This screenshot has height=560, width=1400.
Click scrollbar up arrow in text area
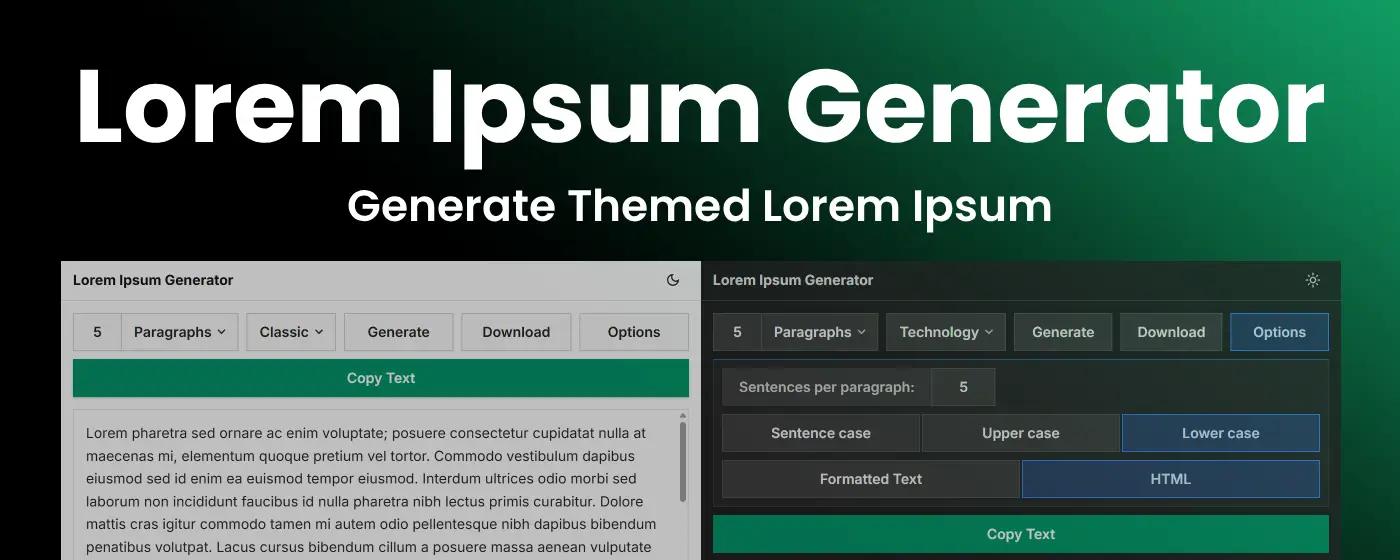[x=683, y=415]
